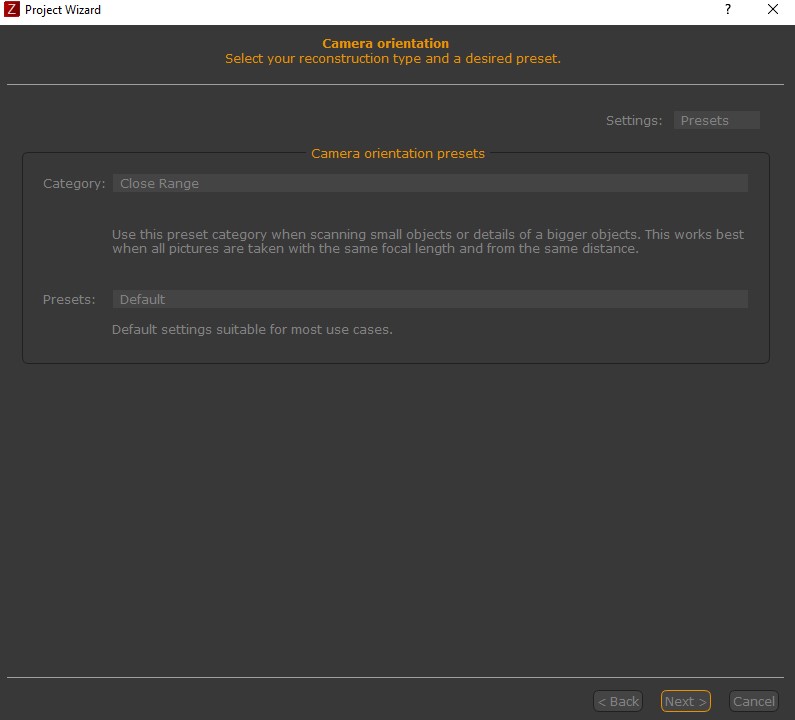Click the question mark help button
The width and height of the screenshot is (795, 720).
(727, 10)
